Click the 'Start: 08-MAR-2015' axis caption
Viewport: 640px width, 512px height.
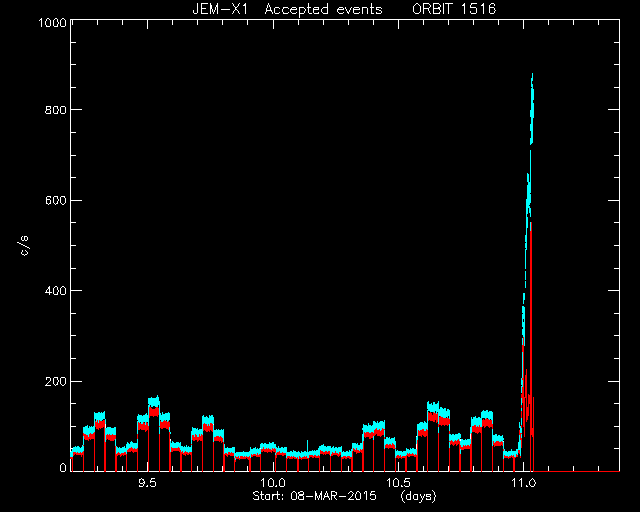click(314, 496)
